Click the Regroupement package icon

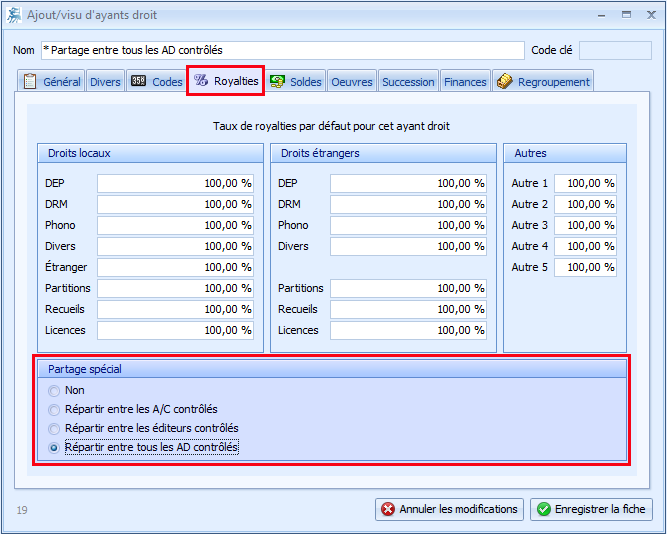pos(504,82)
